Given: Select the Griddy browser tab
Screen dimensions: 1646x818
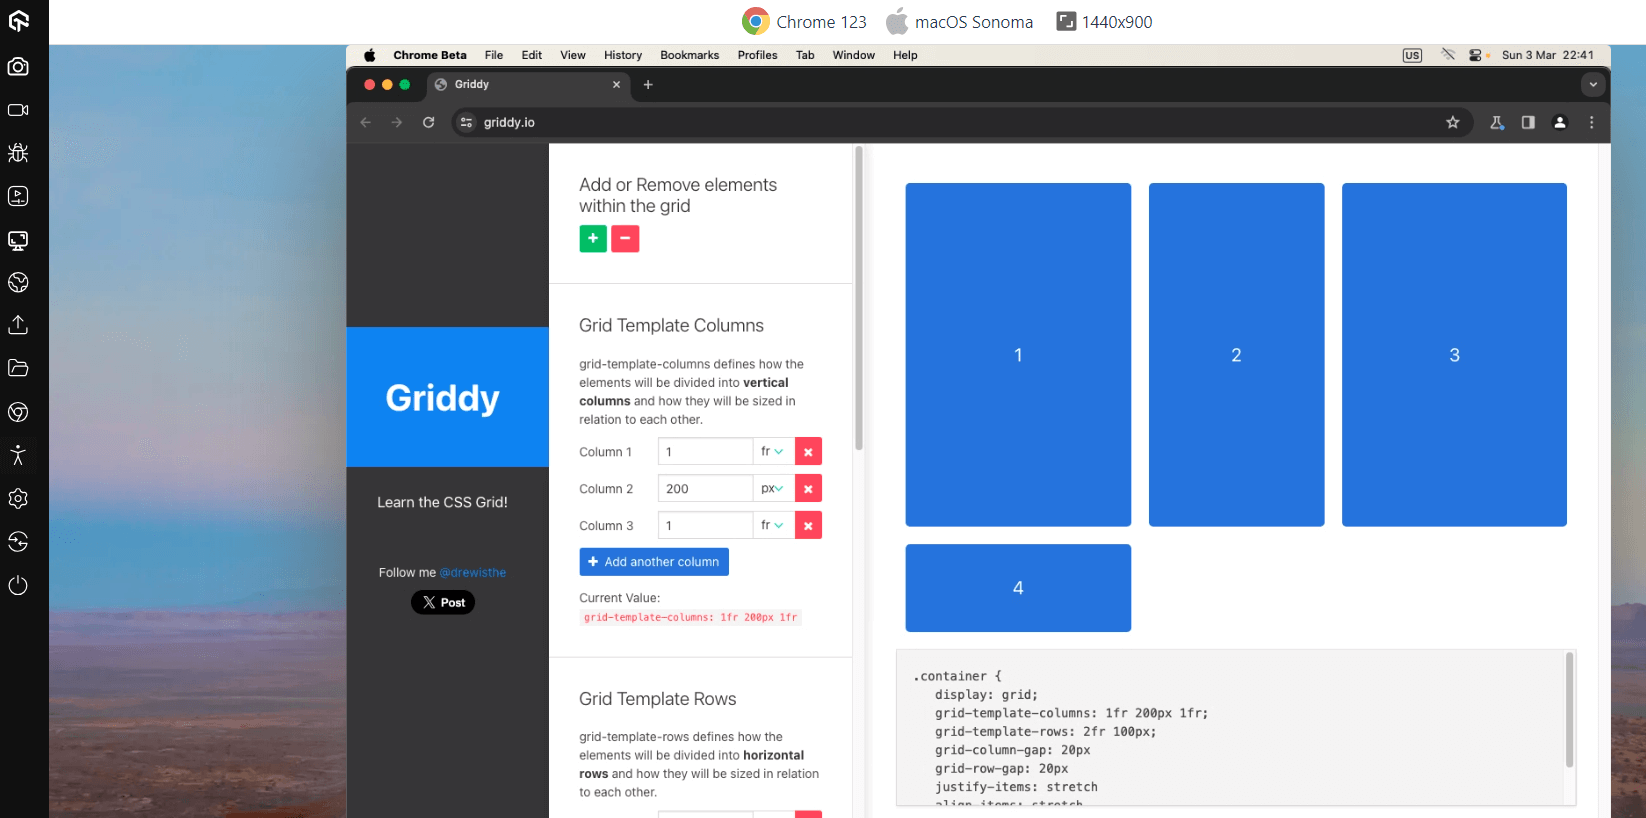Looking at the screenshot, I should [x=528, y=85].
